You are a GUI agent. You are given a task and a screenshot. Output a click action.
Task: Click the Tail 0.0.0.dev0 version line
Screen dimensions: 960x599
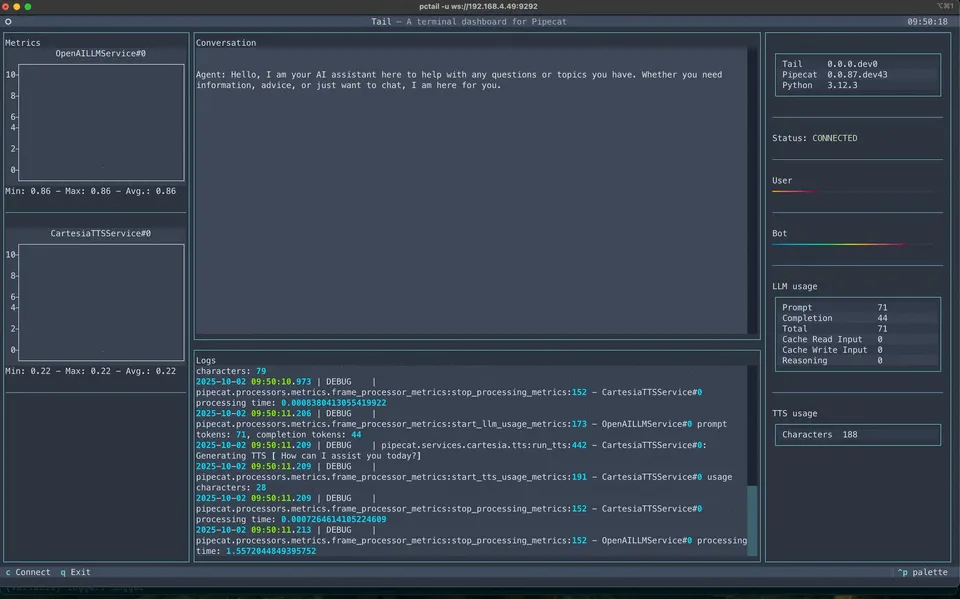coord(830,64)
